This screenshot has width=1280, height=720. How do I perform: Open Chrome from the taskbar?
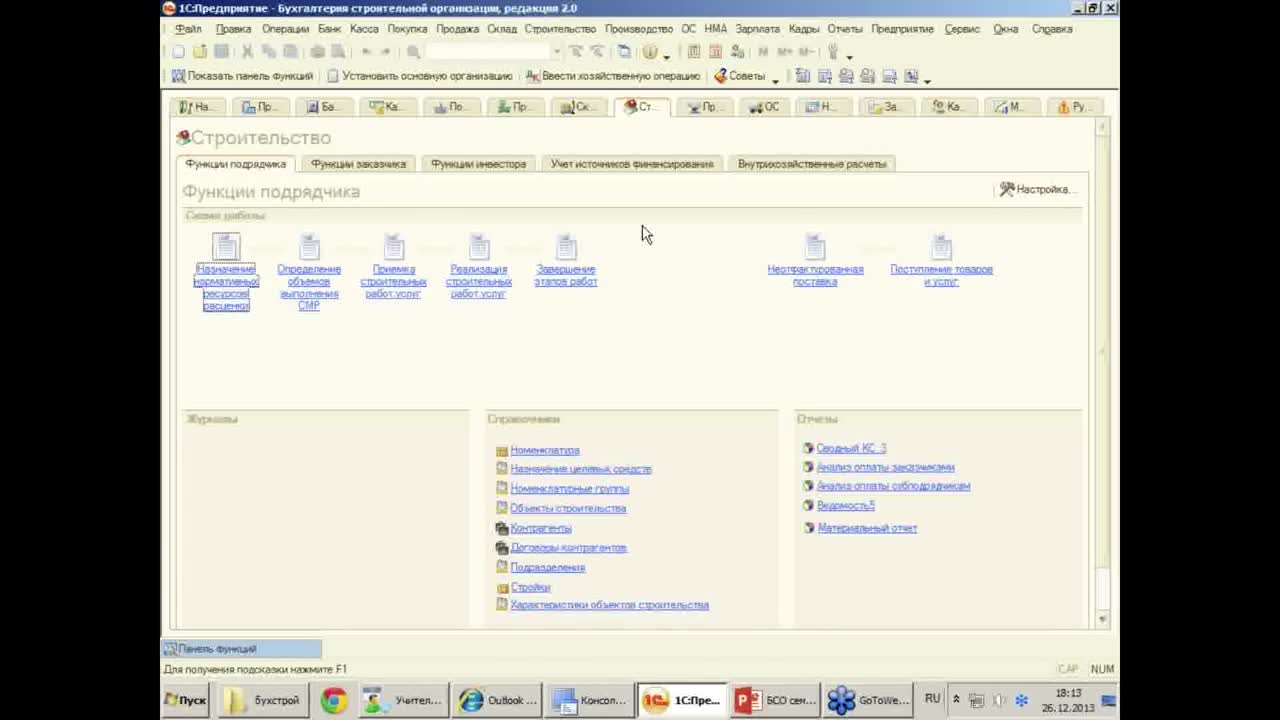point(333,701)
